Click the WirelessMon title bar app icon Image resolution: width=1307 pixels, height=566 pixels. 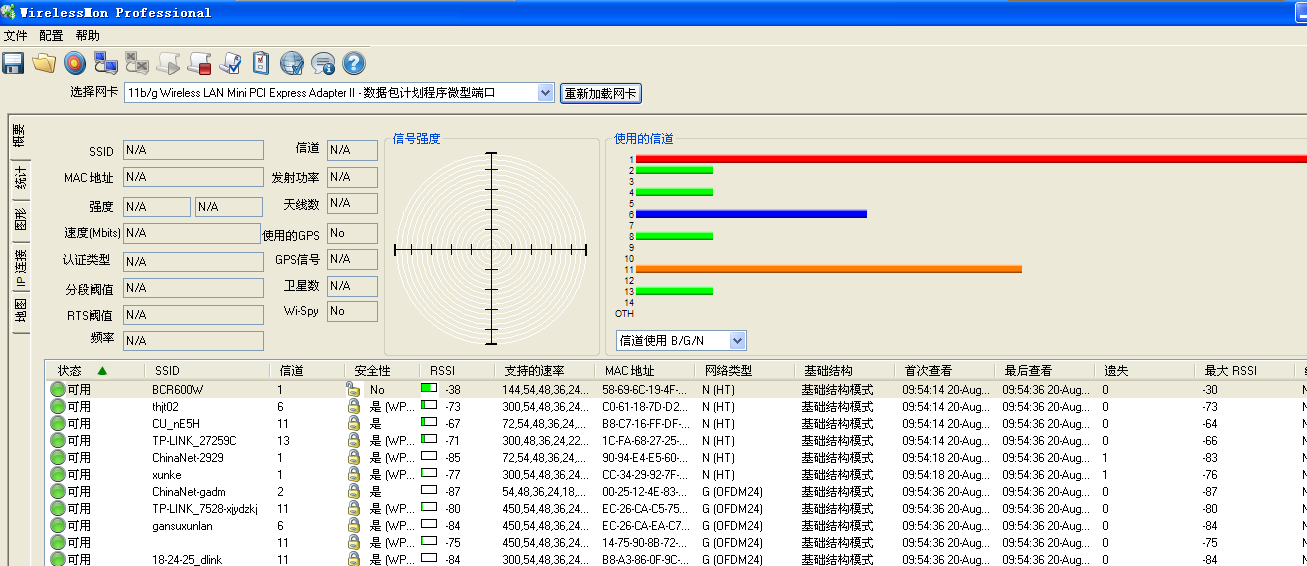click(8, 12)
